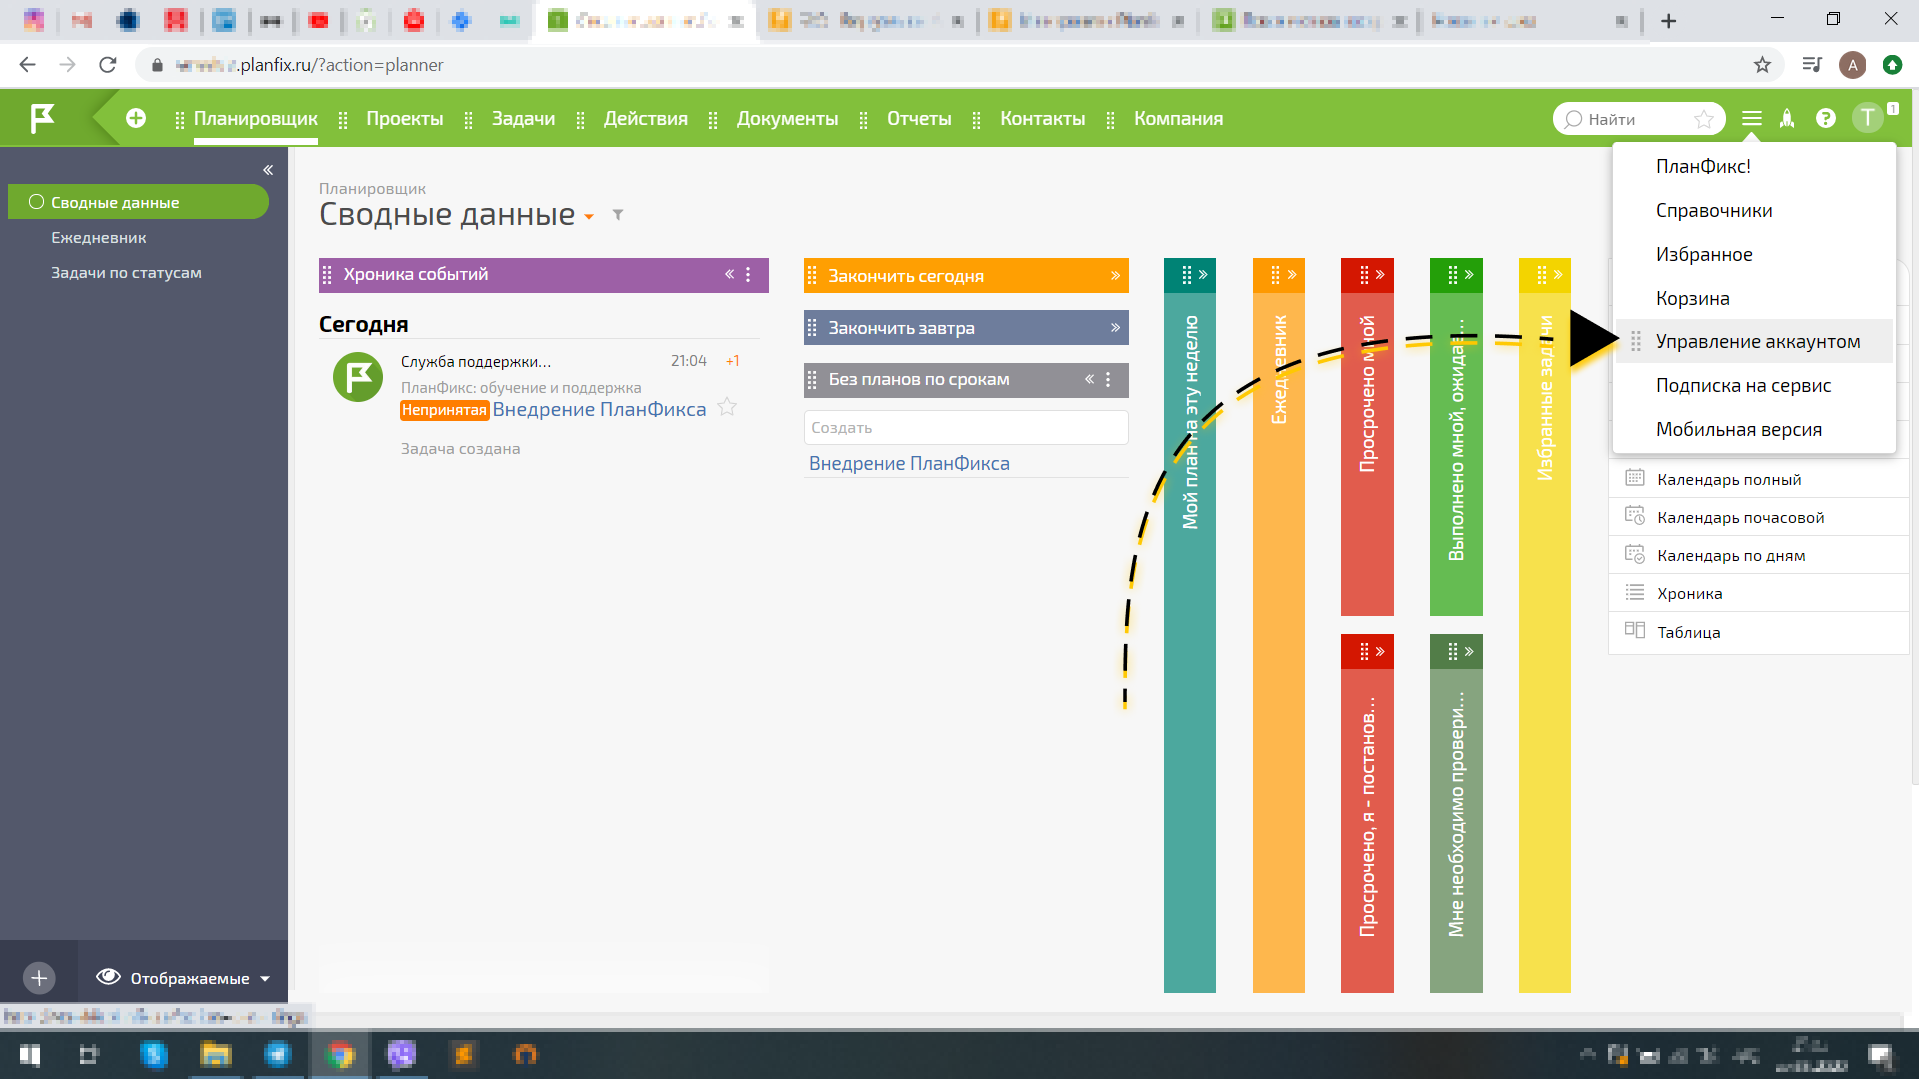Click the green plus icon next to the logo
1919x1079 pixels.
point(136,117)
